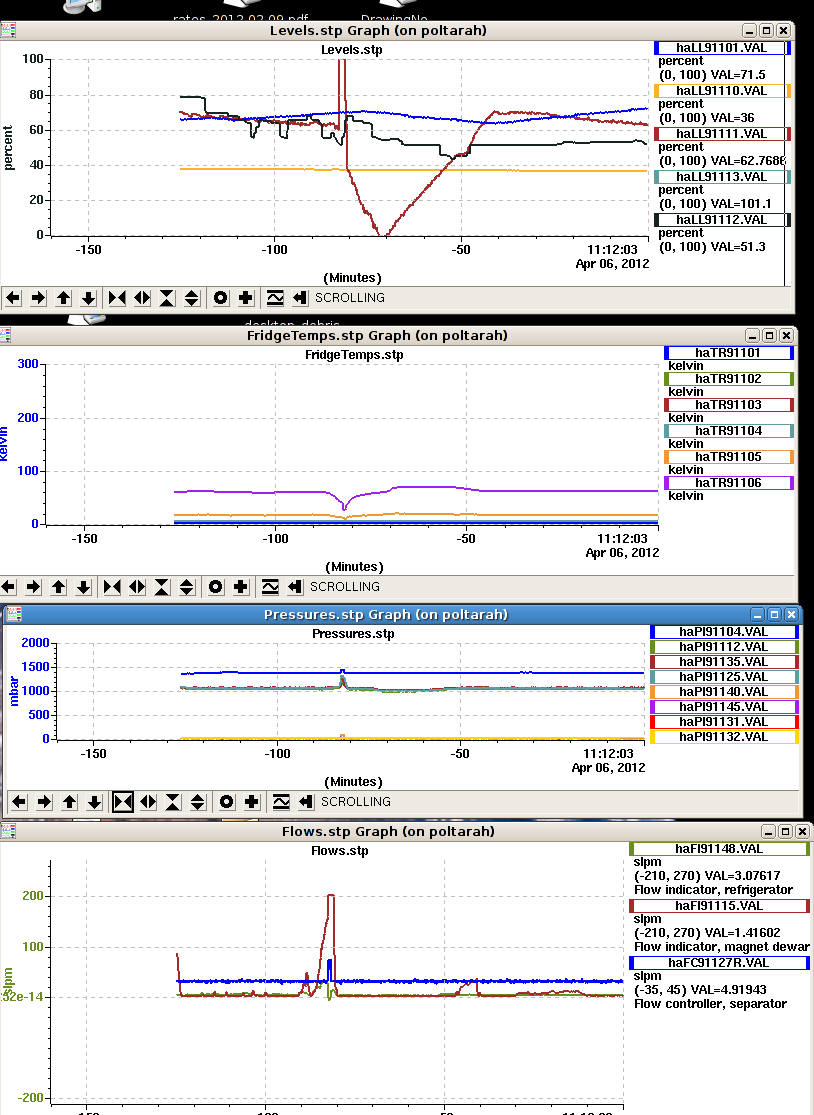Pan left in the Pressures graph toolbar
Screen dimensions: 814x1115
[19, 802]
